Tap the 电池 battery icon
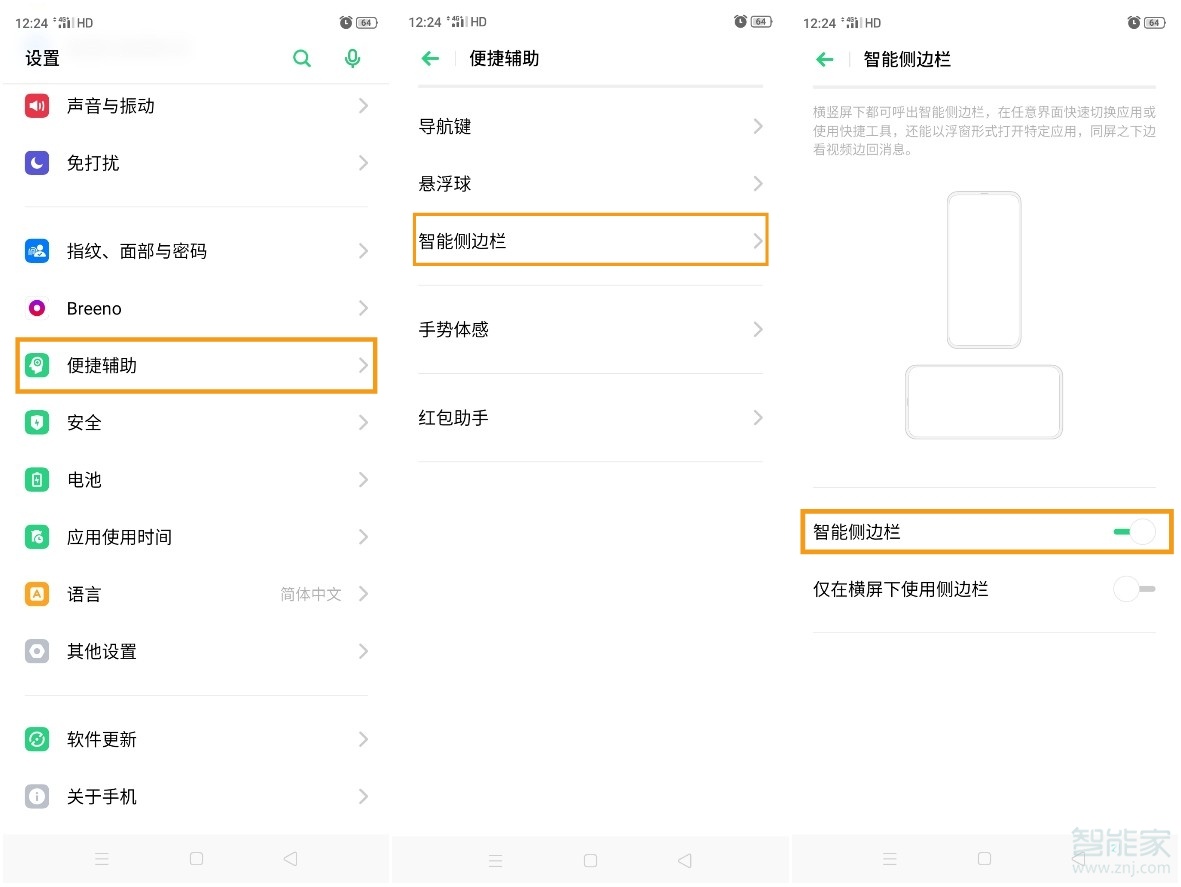This screenshot has height=887, width=1181. pos(37,480)
